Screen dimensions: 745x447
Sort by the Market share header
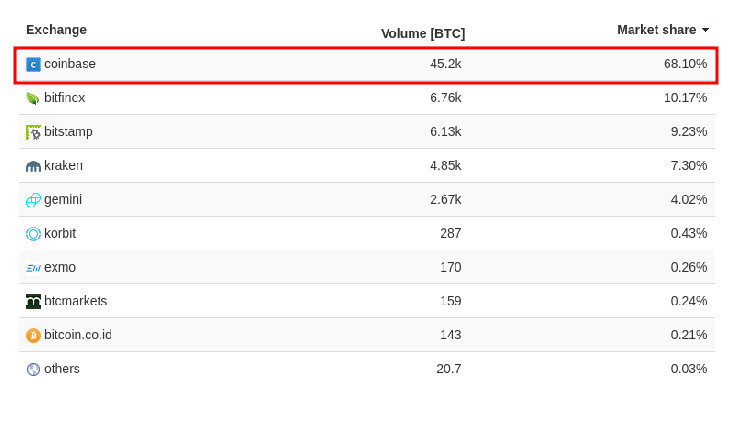click(657, 29)
